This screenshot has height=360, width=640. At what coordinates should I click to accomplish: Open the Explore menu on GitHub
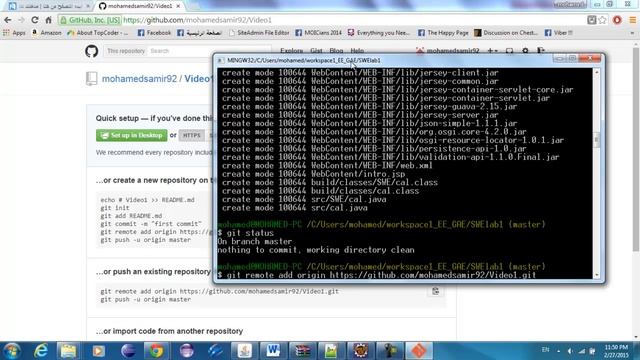(x=291, y=51)
